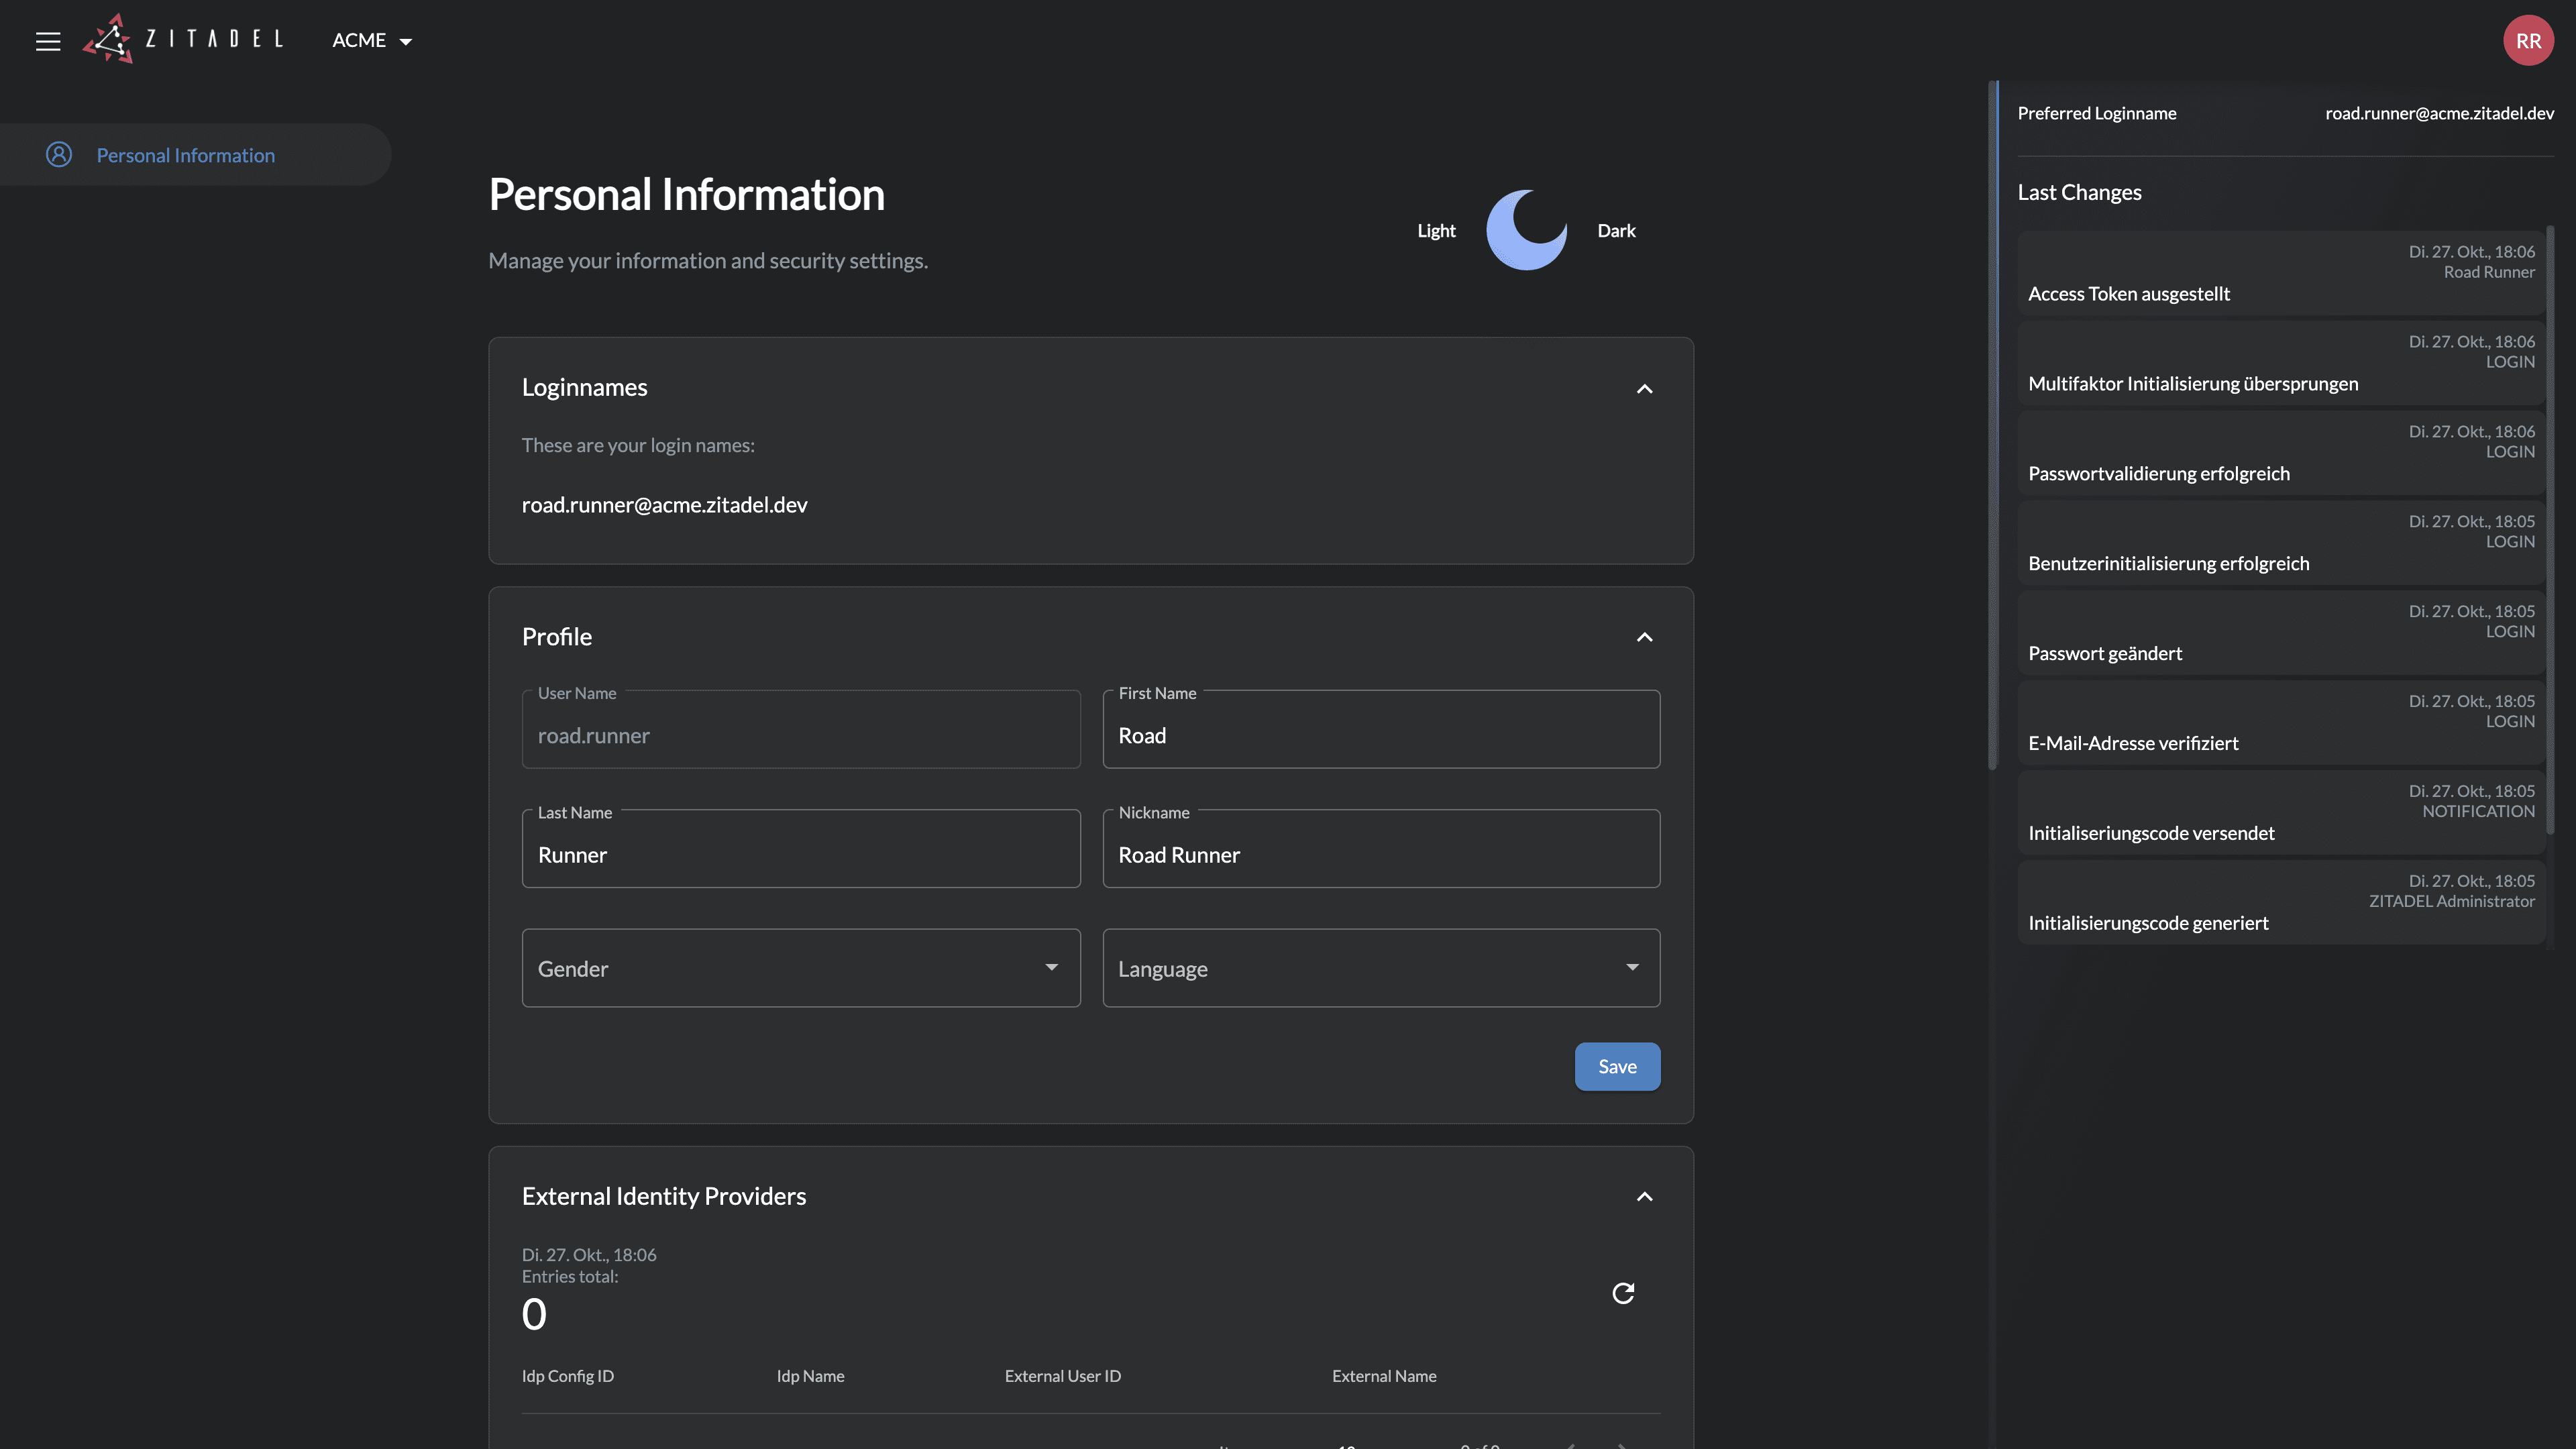Collapse the Loginnames section
Screen dimensions: 2576x1449
click(x=1644, y=388)
